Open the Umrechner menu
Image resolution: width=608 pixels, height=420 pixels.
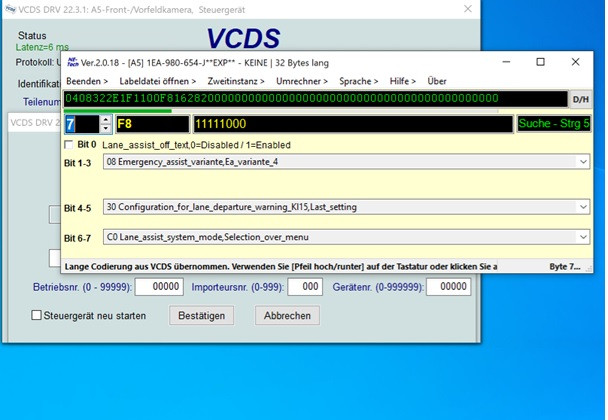click(x=302, y=81)
